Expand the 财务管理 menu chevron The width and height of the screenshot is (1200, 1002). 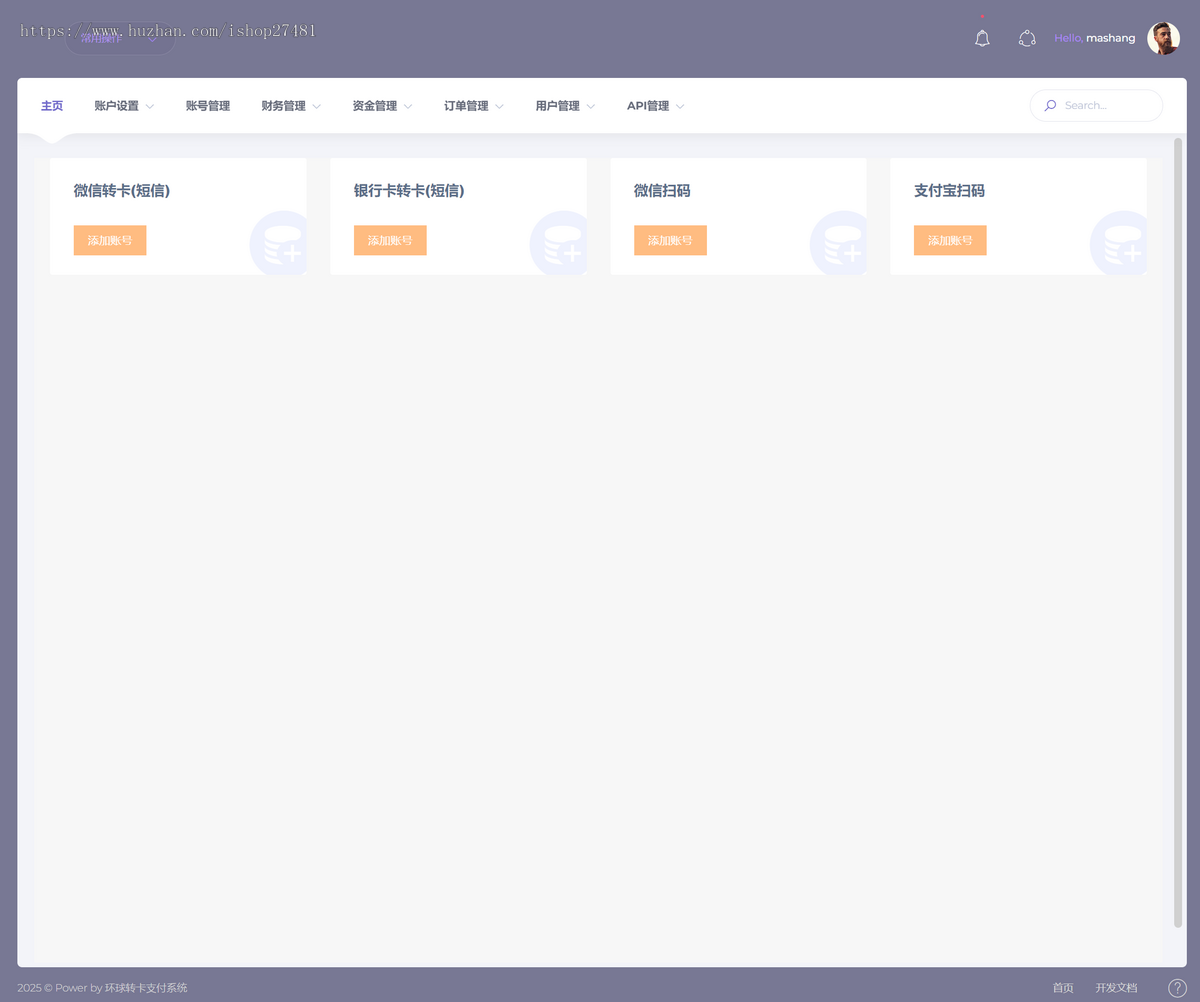316,106
